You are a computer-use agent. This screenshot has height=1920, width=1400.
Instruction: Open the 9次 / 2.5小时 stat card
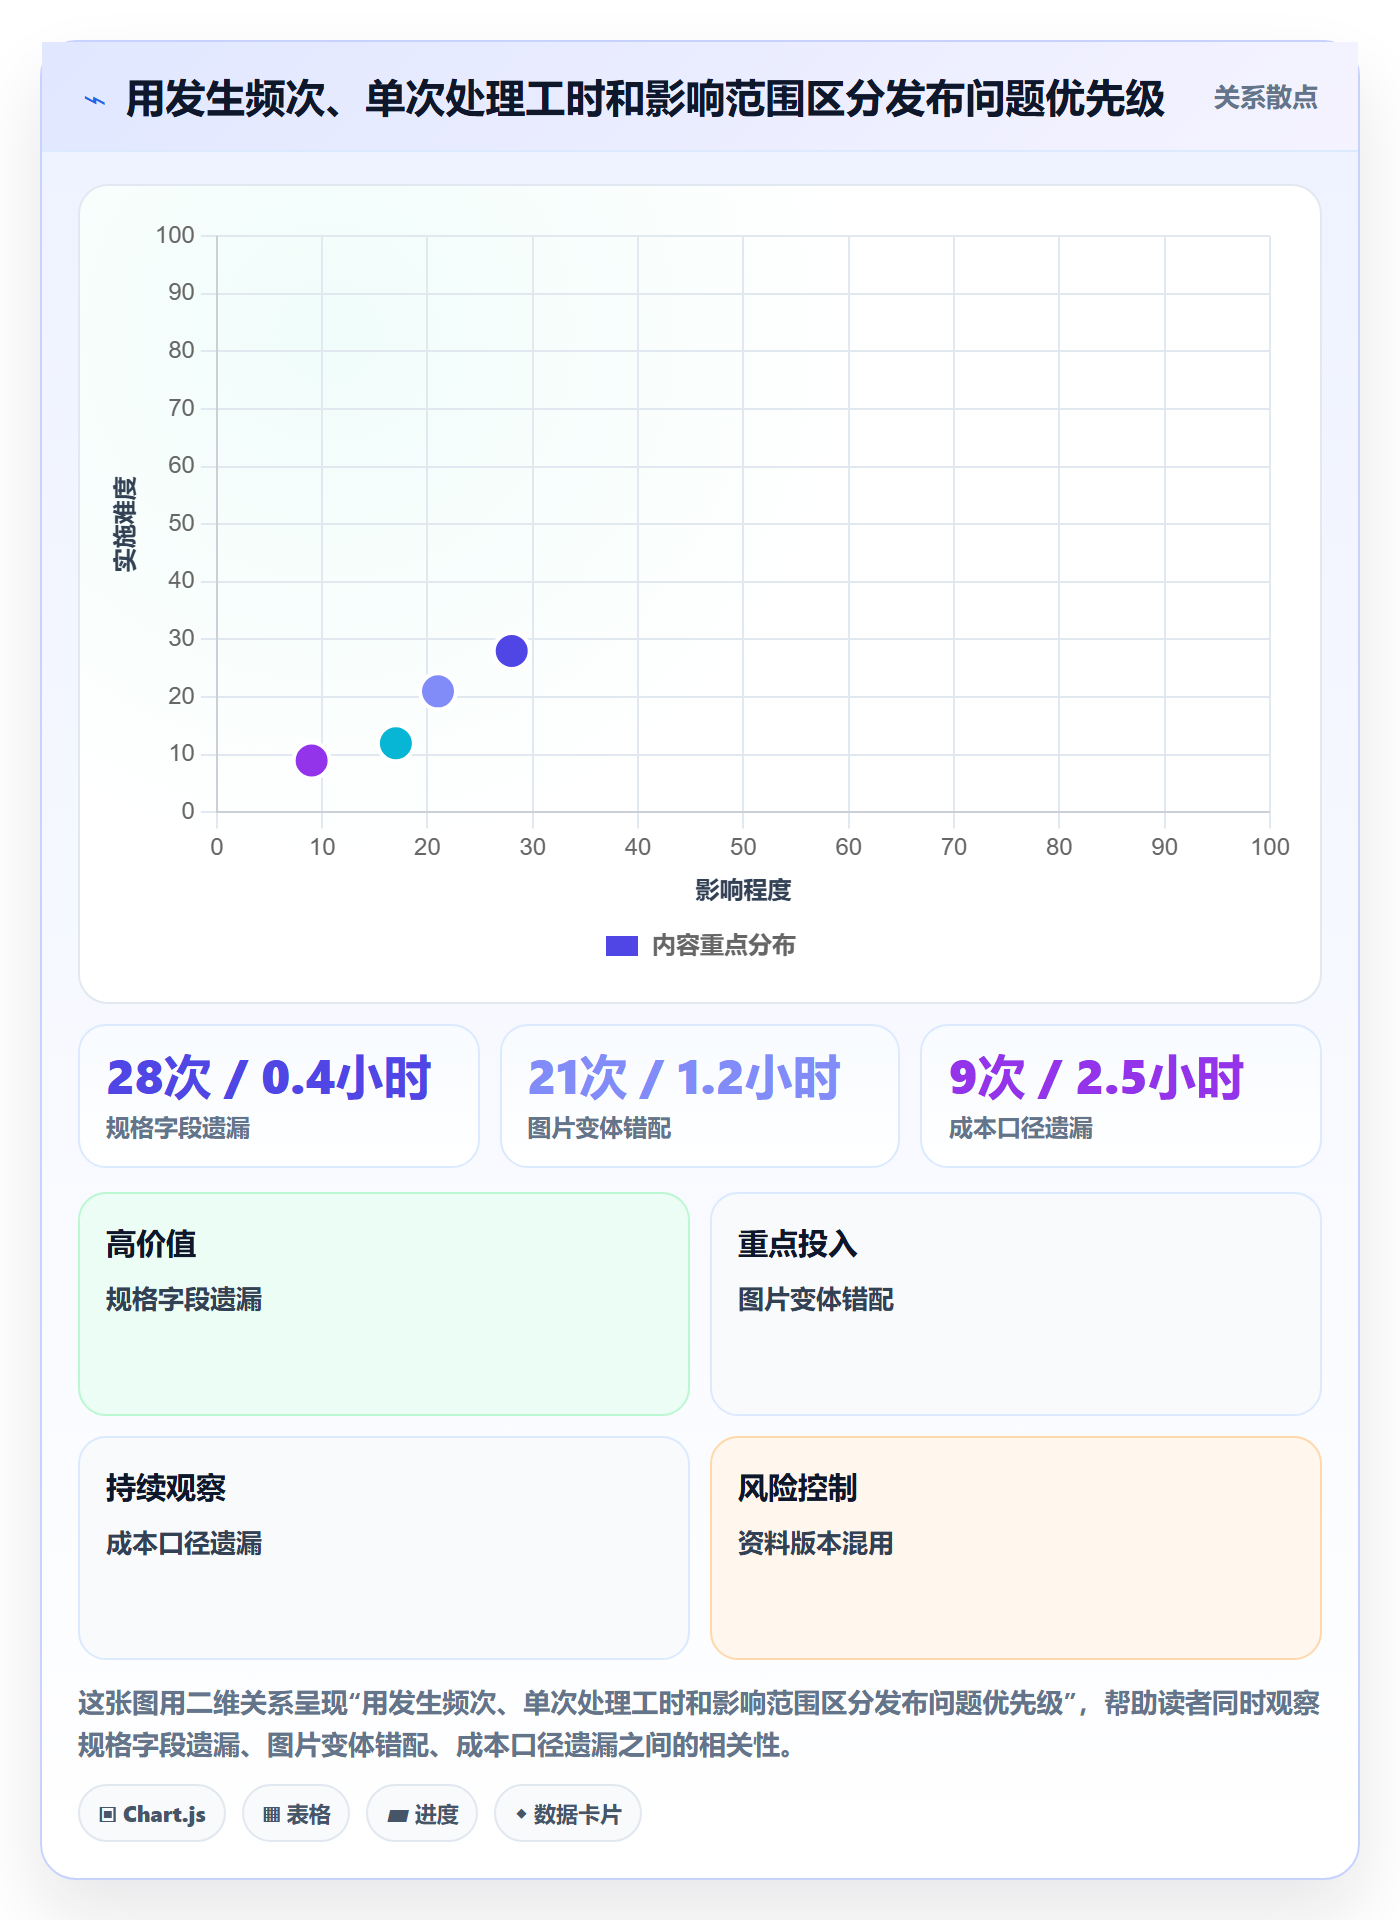tap(1121, 1096)
